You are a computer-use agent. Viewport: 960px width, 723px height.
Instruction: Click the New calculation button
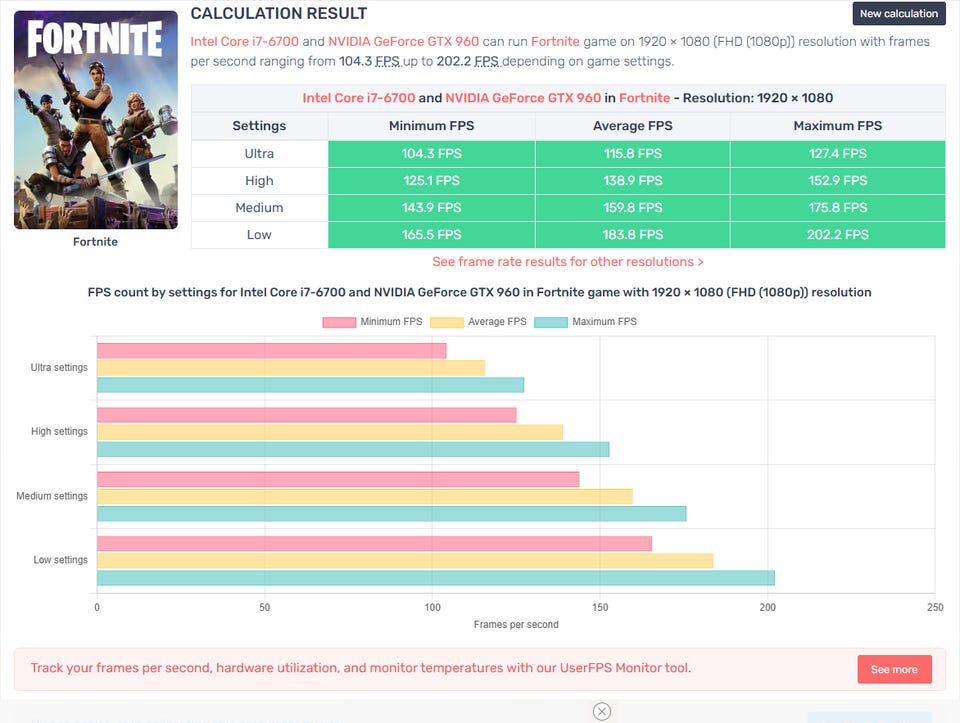tap(898, 13)
